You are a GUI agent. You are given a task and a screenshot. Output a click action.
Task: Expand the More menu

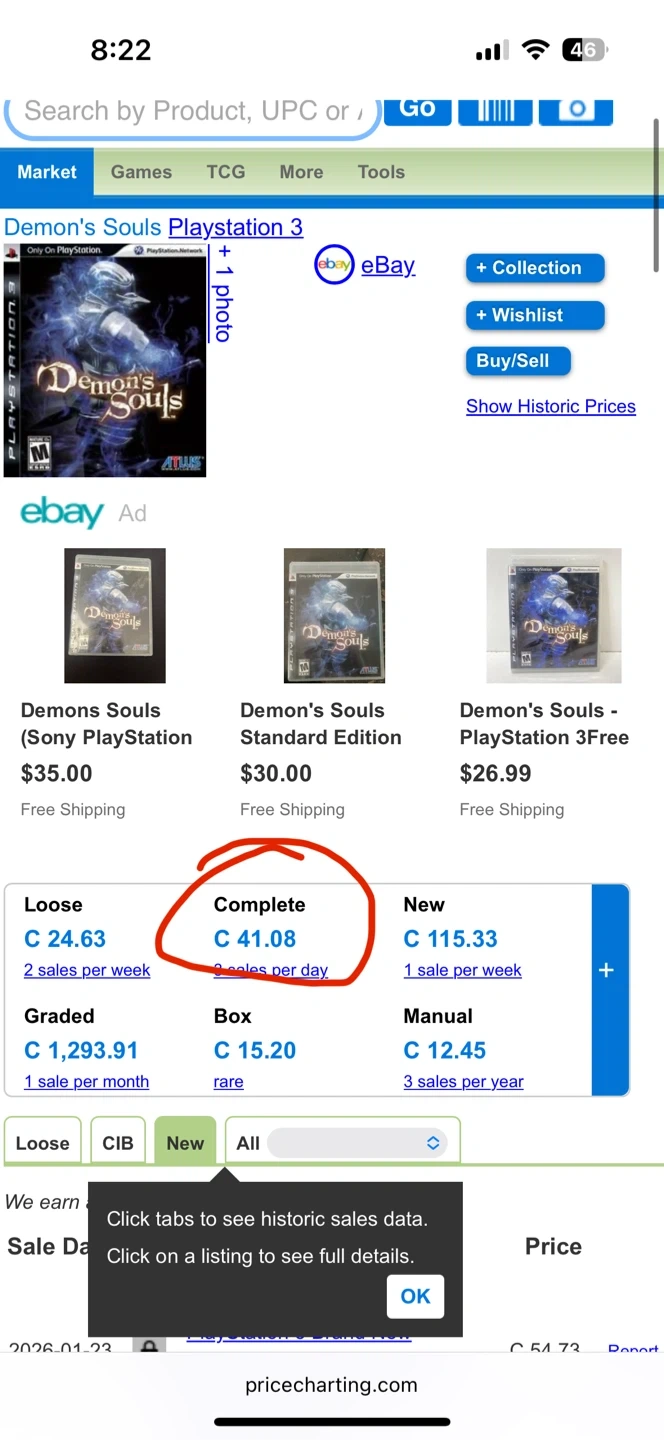pyautogui.click(x=301, y=172)
